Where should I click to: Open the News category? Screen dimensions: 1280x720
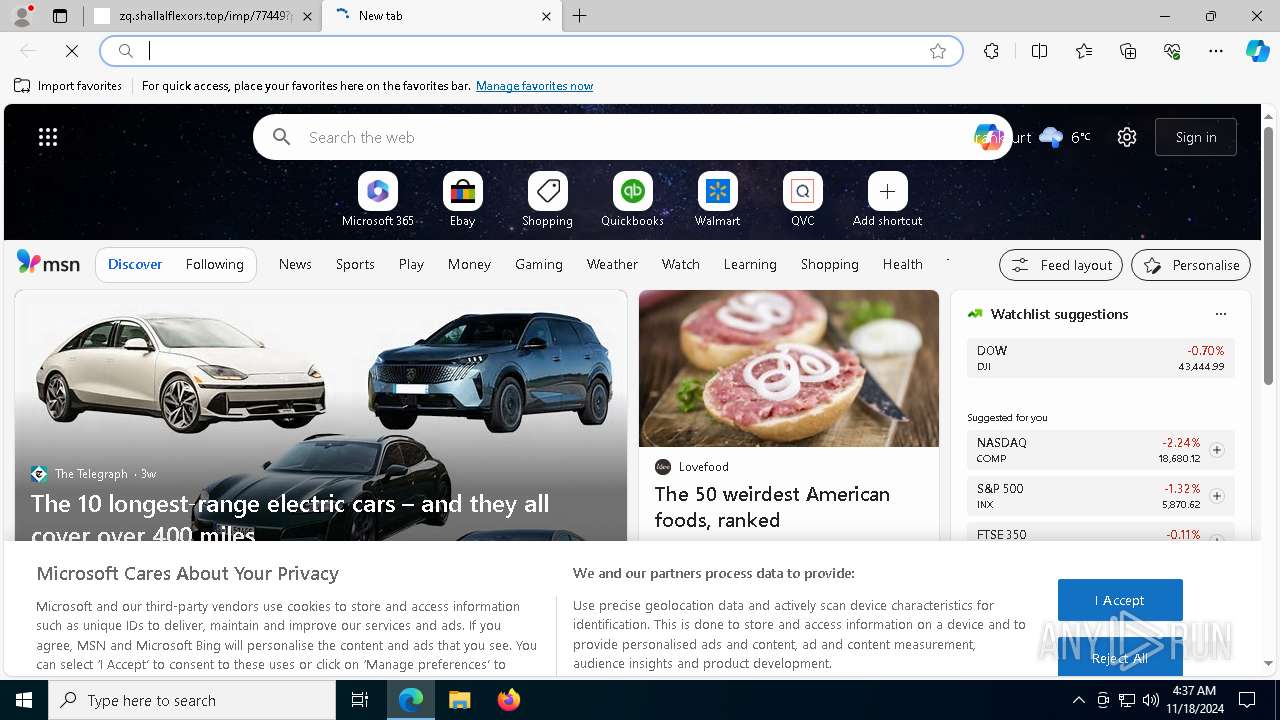pos(295,264)
